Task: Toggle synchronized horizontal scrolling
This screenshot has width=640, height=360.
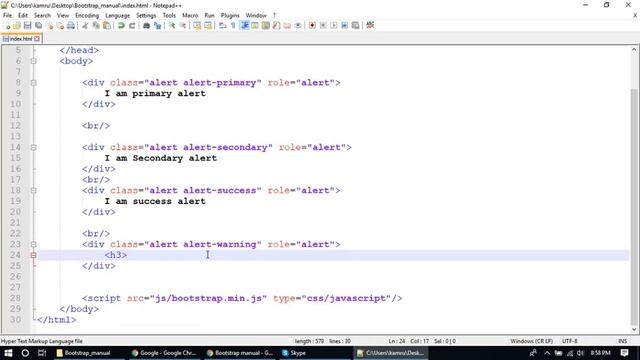Action: click(x=208, y=25)
